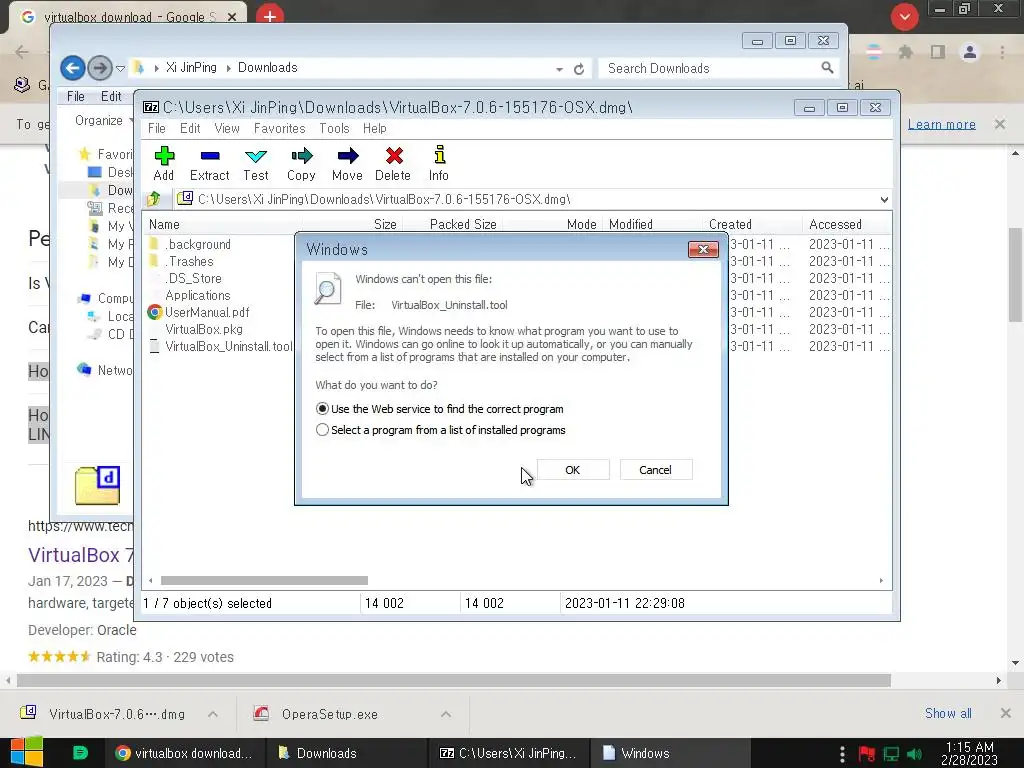Select the UserManual.pdf file
The height and width of the screenshot is (768, 1024).
(207, 312)
